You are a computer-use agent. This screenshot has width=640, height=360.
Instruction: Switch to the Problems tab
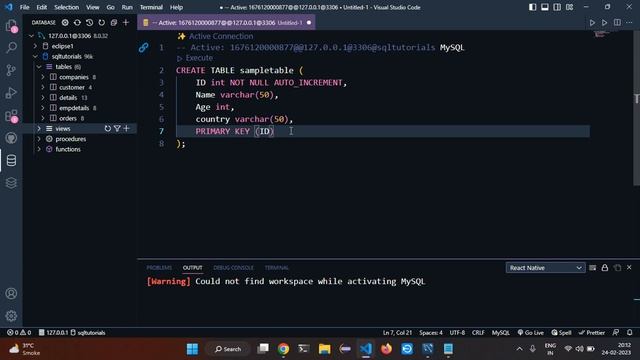click(159, 268)
